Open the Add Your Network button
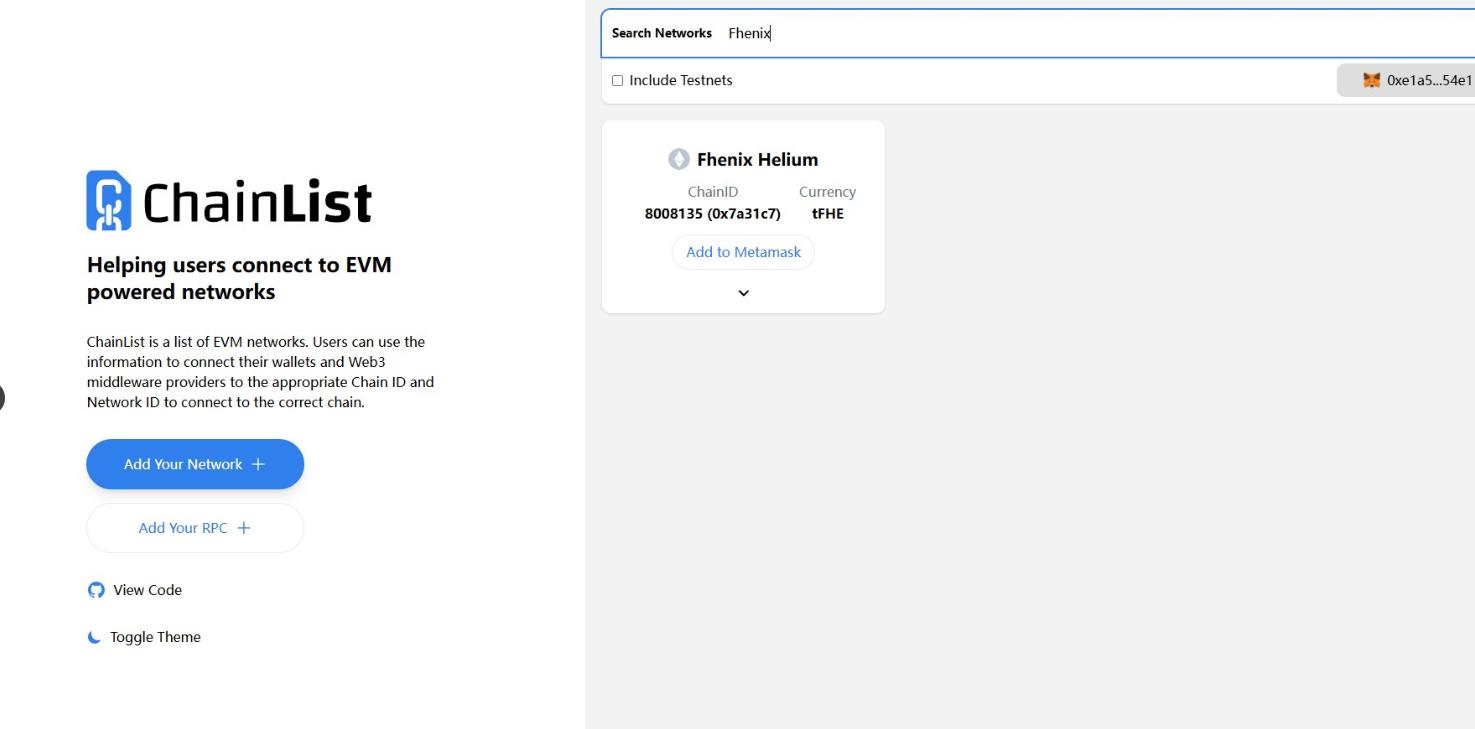1475x729 pixels. click(195, 464)
